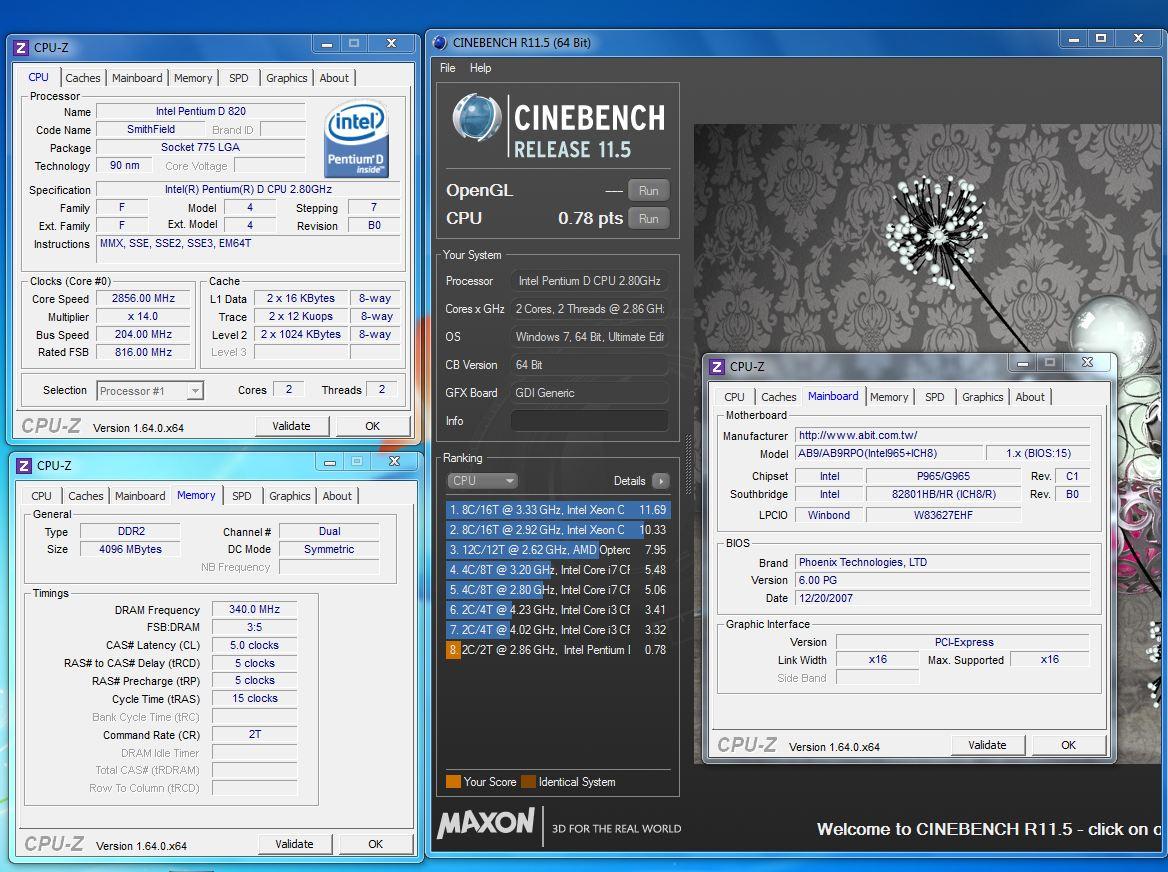The image size is (1168, 872).
Task: Click the CPU-Z purple Z icon in the top-left CPU window
Action: point(21,48)
